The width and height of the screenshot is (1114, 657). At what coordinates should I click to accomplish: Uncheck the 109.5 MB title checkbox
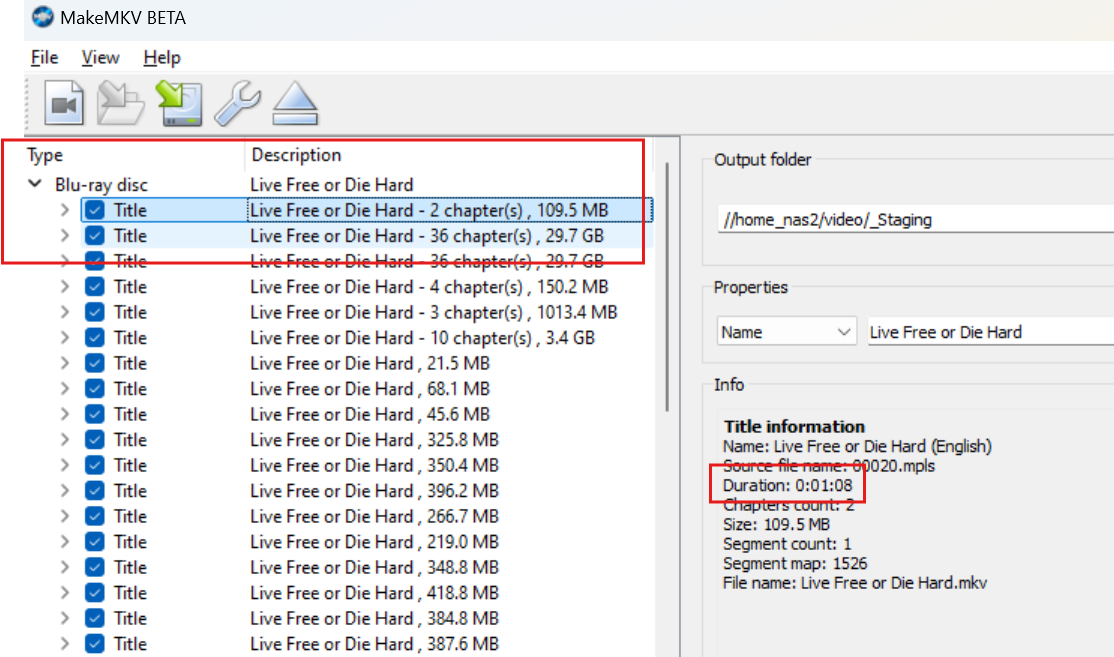pos(94,210)
